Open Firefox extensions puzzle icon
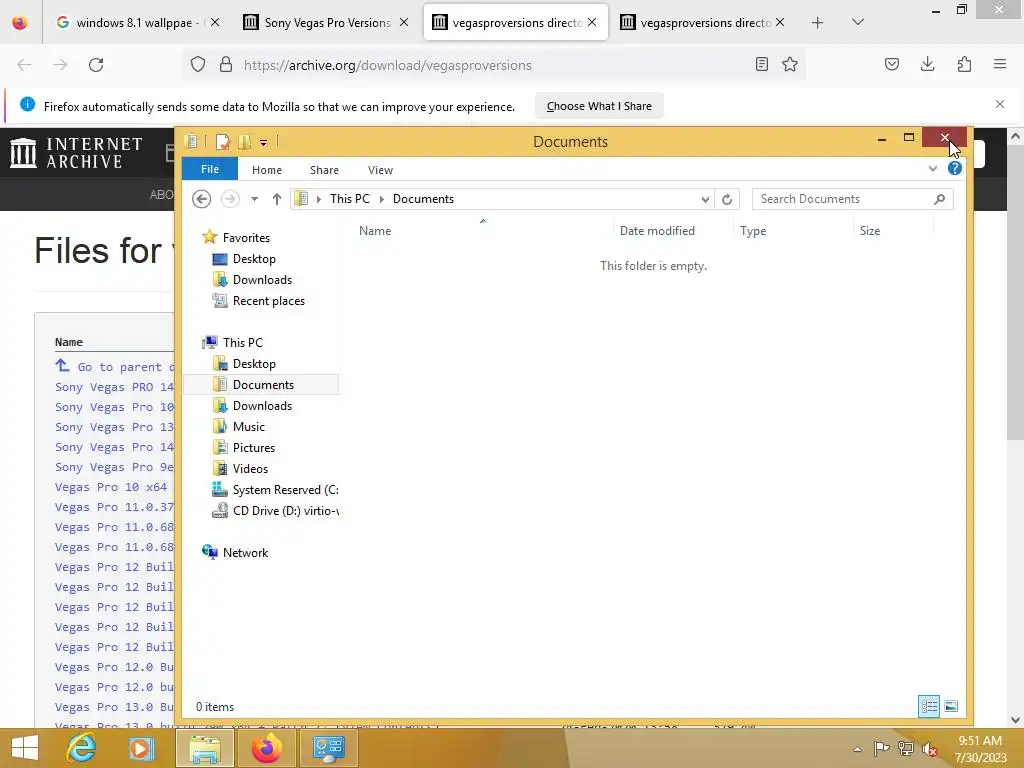Viewport: 1024px width, 768px height. (x=964, y=65)
